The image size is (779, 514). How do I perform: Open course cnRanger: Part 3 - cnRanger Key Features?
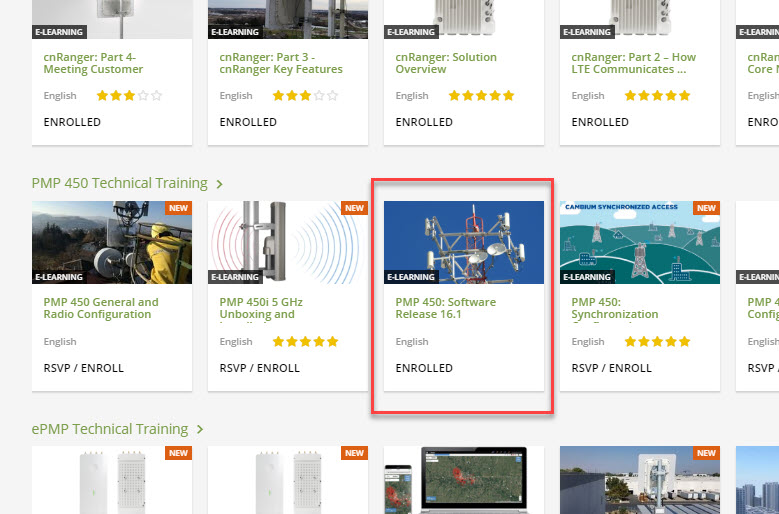pyautogui.click(x=281, y=63)
